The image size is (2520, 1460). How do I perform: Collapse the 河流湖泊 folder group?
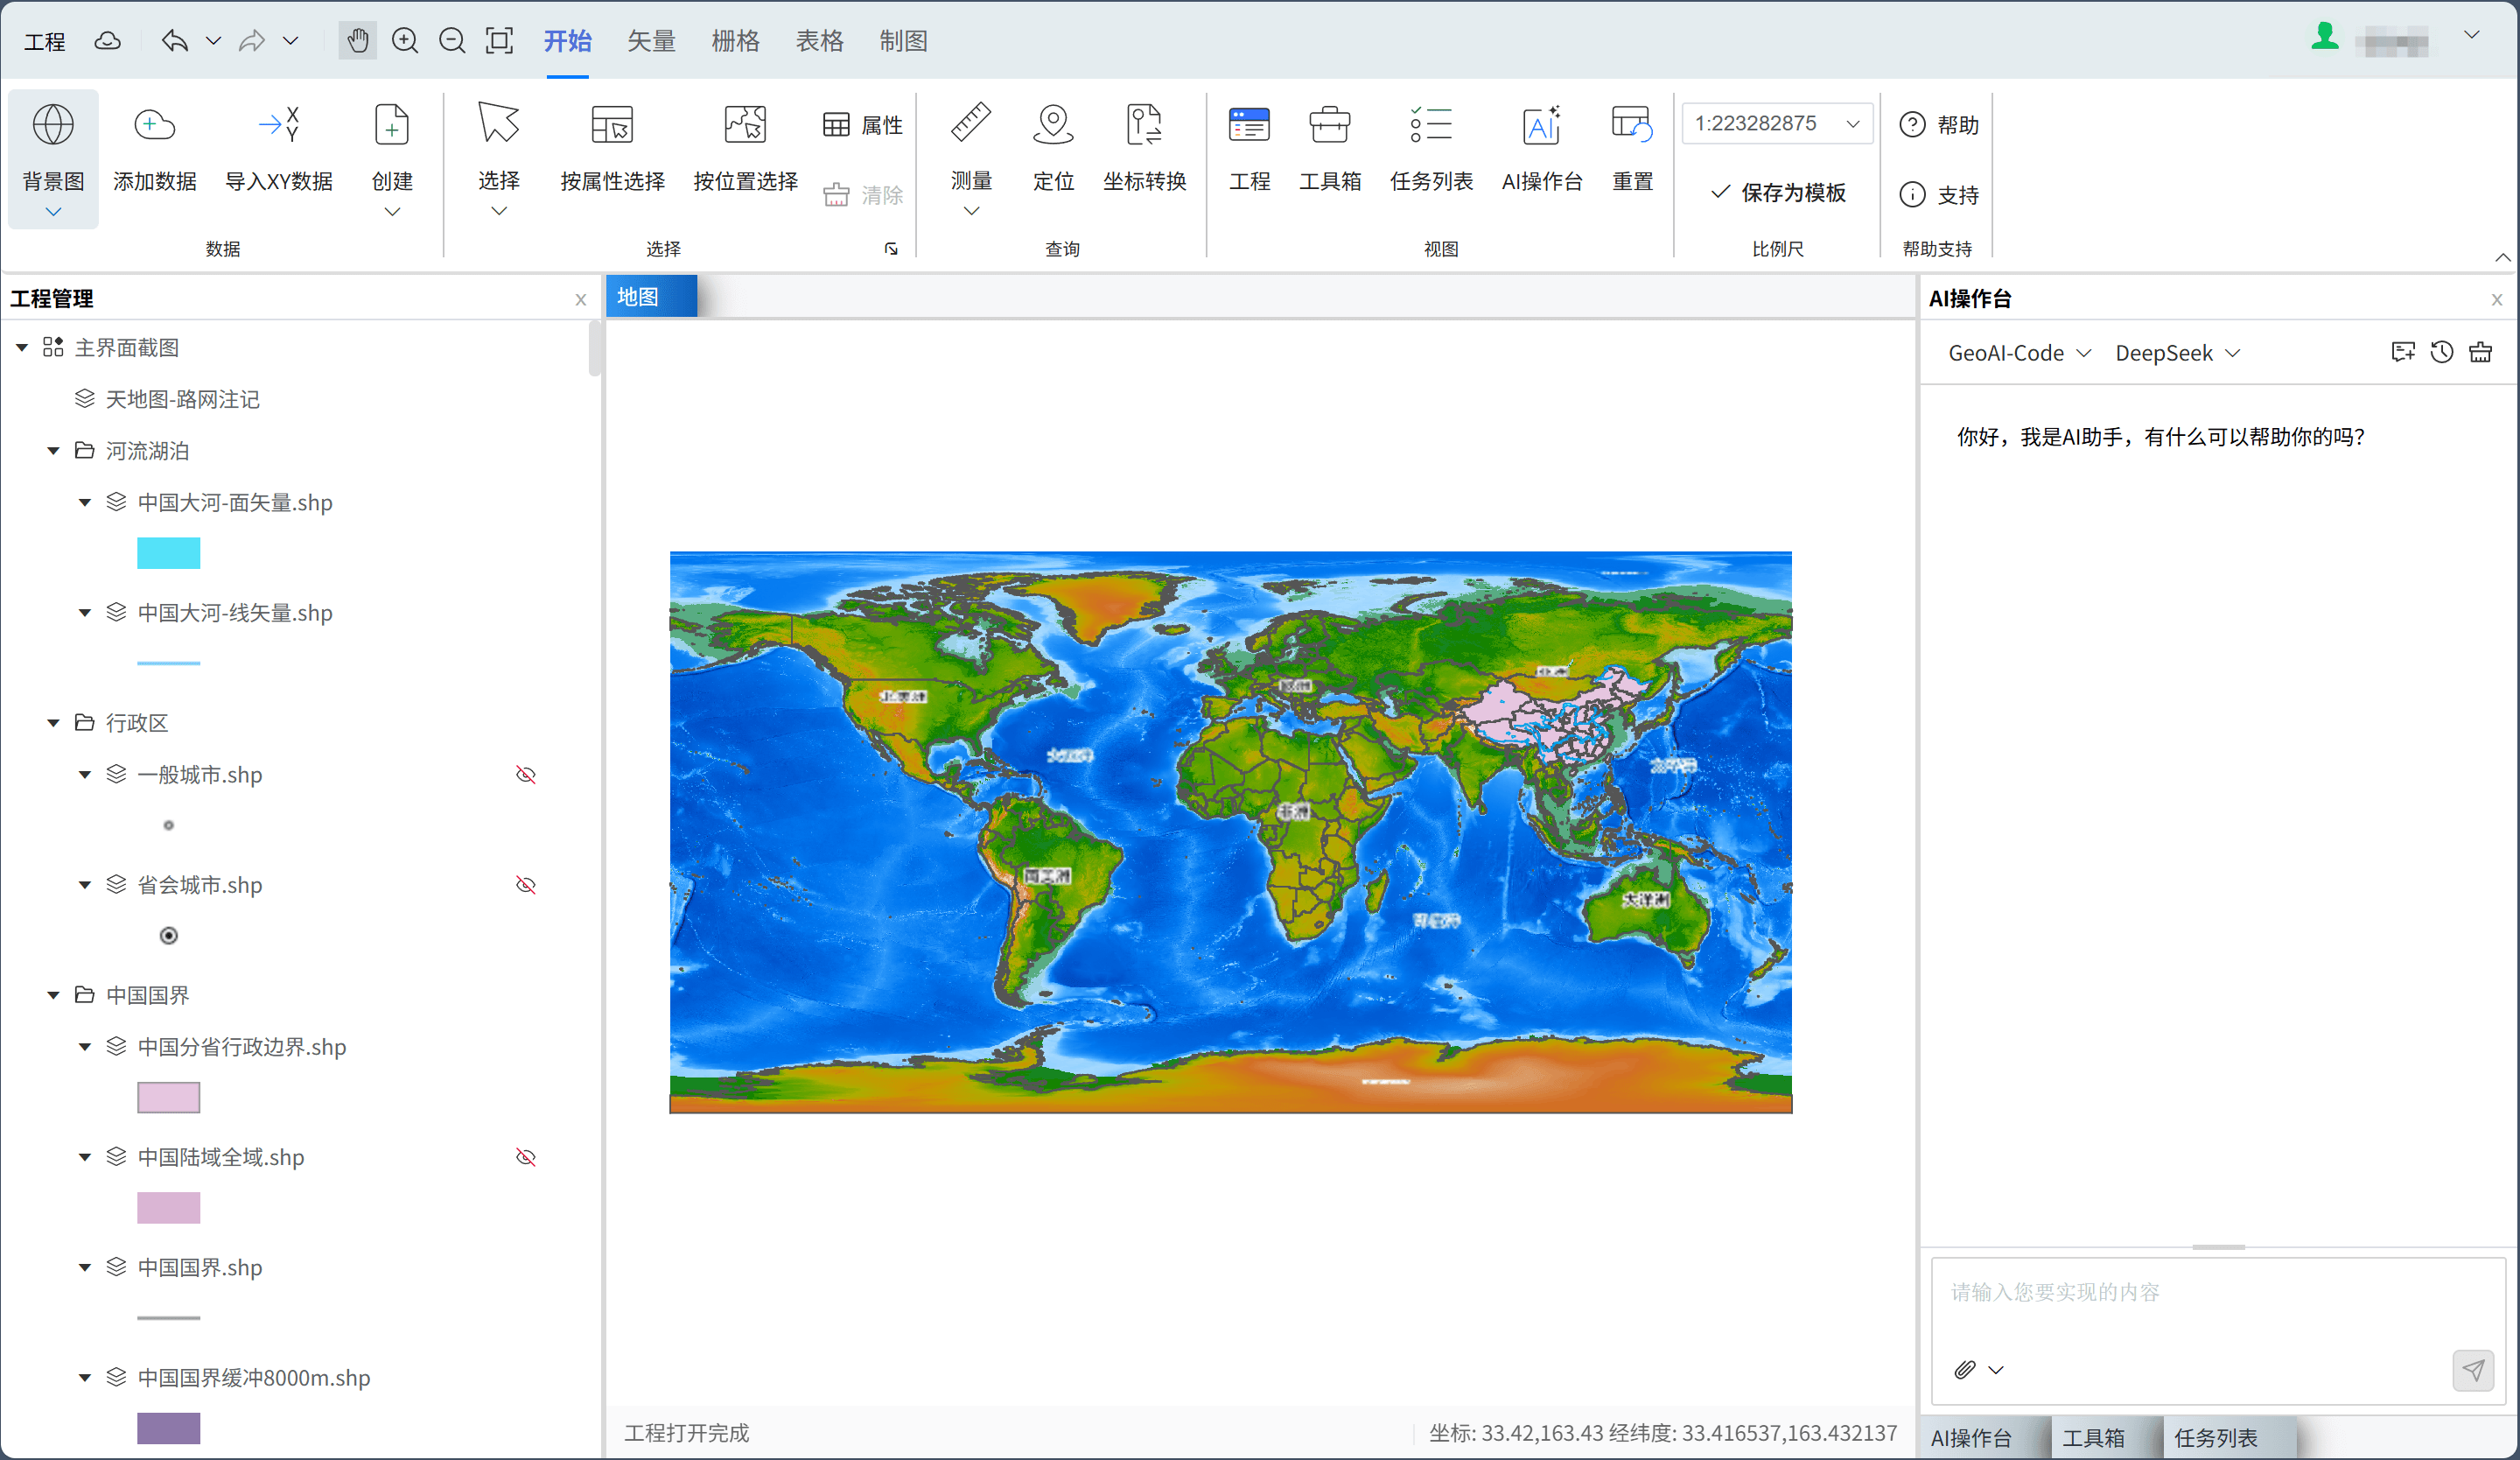(53, 451)
